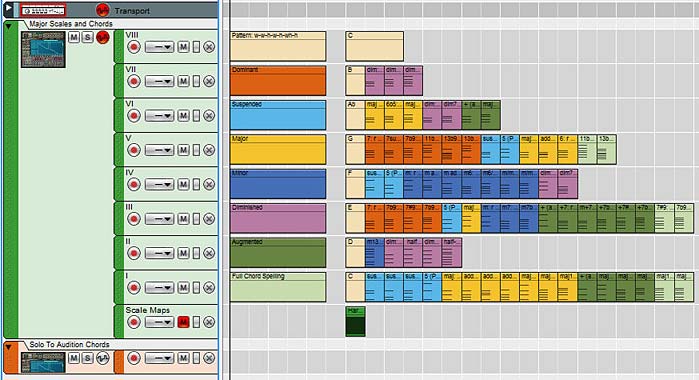Delete lane I with its X button
Screen dimensions: 699x380
[209, 287]
